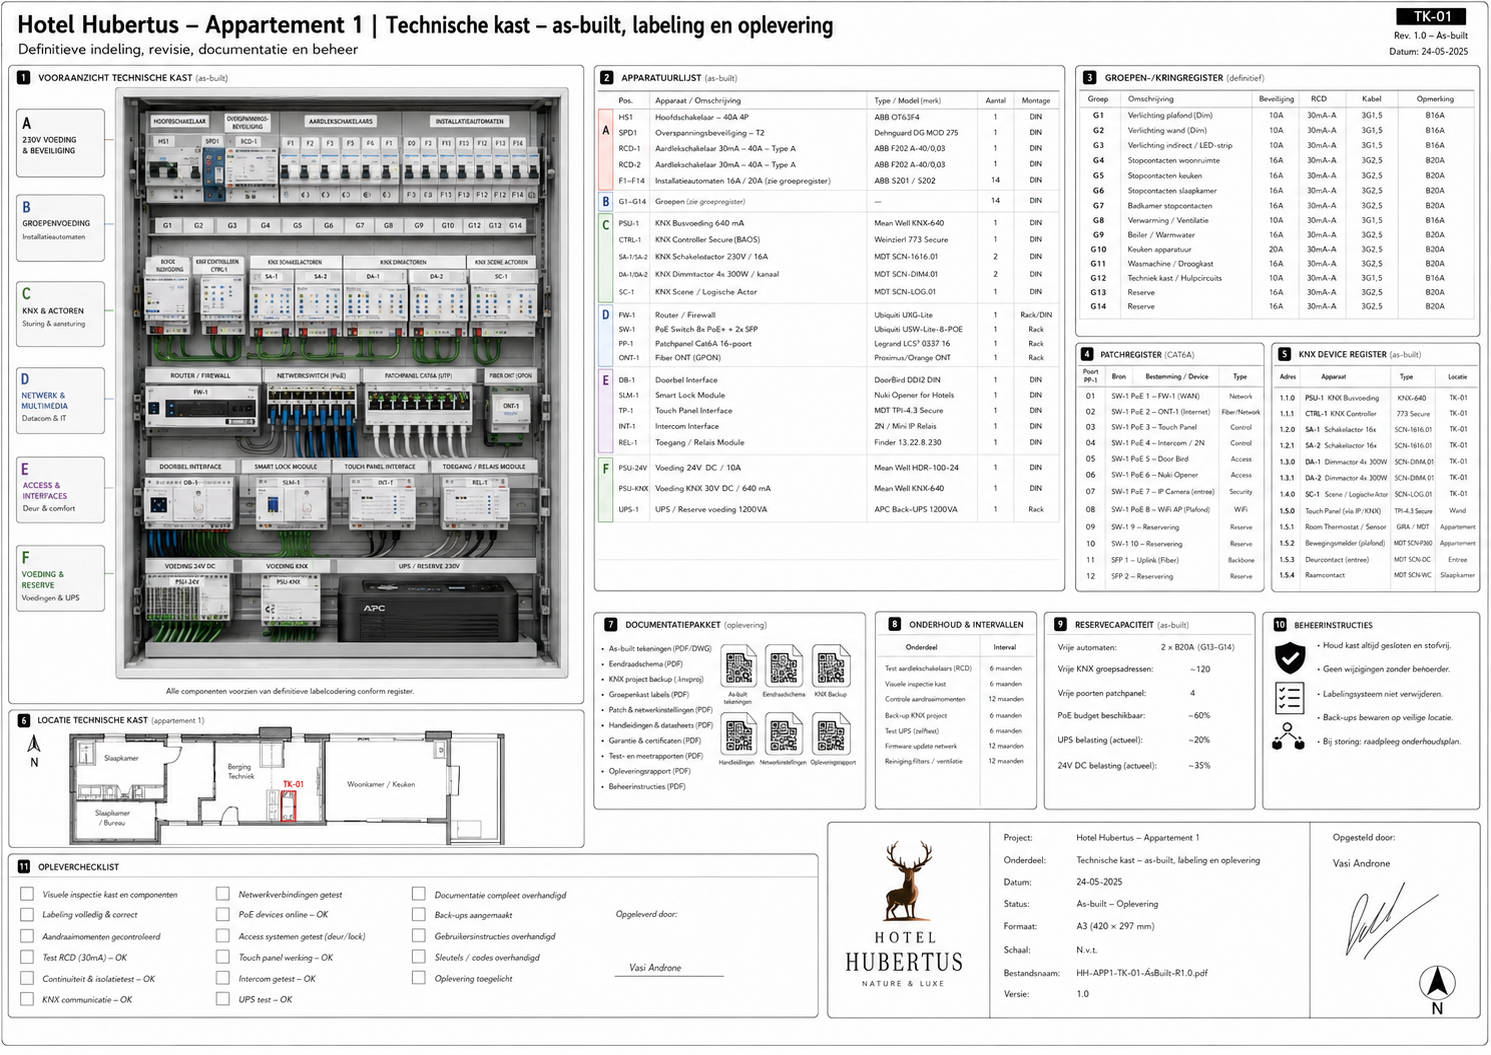Click the APC UPS unit in cabinet photo
This screenshot has height=1055, width=1491.
click(x=428, y=609)
